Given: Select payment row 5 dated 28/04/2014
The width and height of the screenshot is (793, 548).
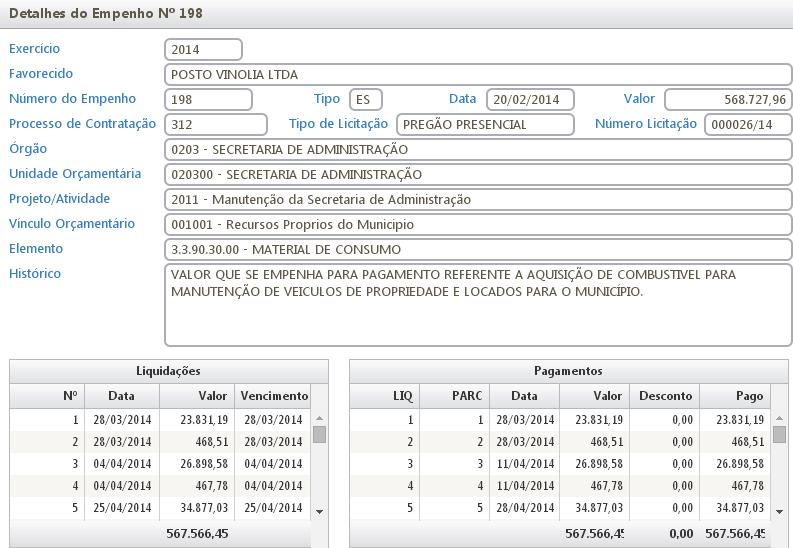Looking at the screenshot, I should click(x=560, y=508).
